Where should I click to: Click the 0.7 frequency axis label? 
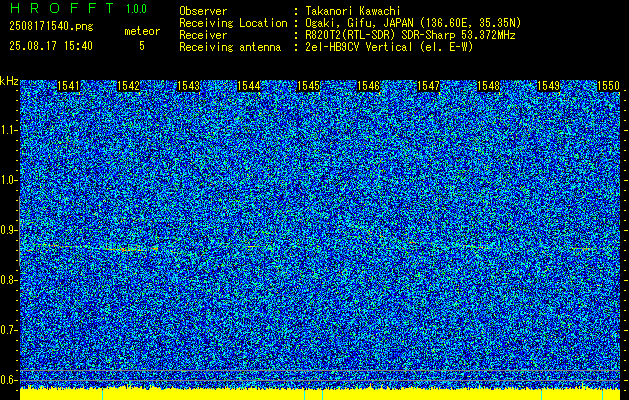click(x=8, y=330)
